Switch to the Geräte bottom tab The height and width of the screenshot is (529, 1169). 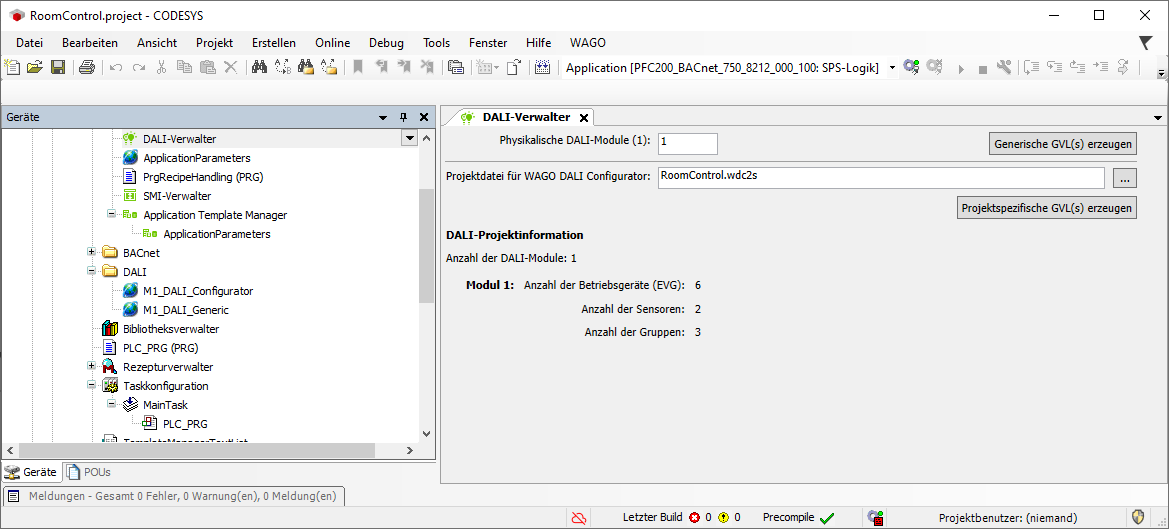(x=31, y=472)
